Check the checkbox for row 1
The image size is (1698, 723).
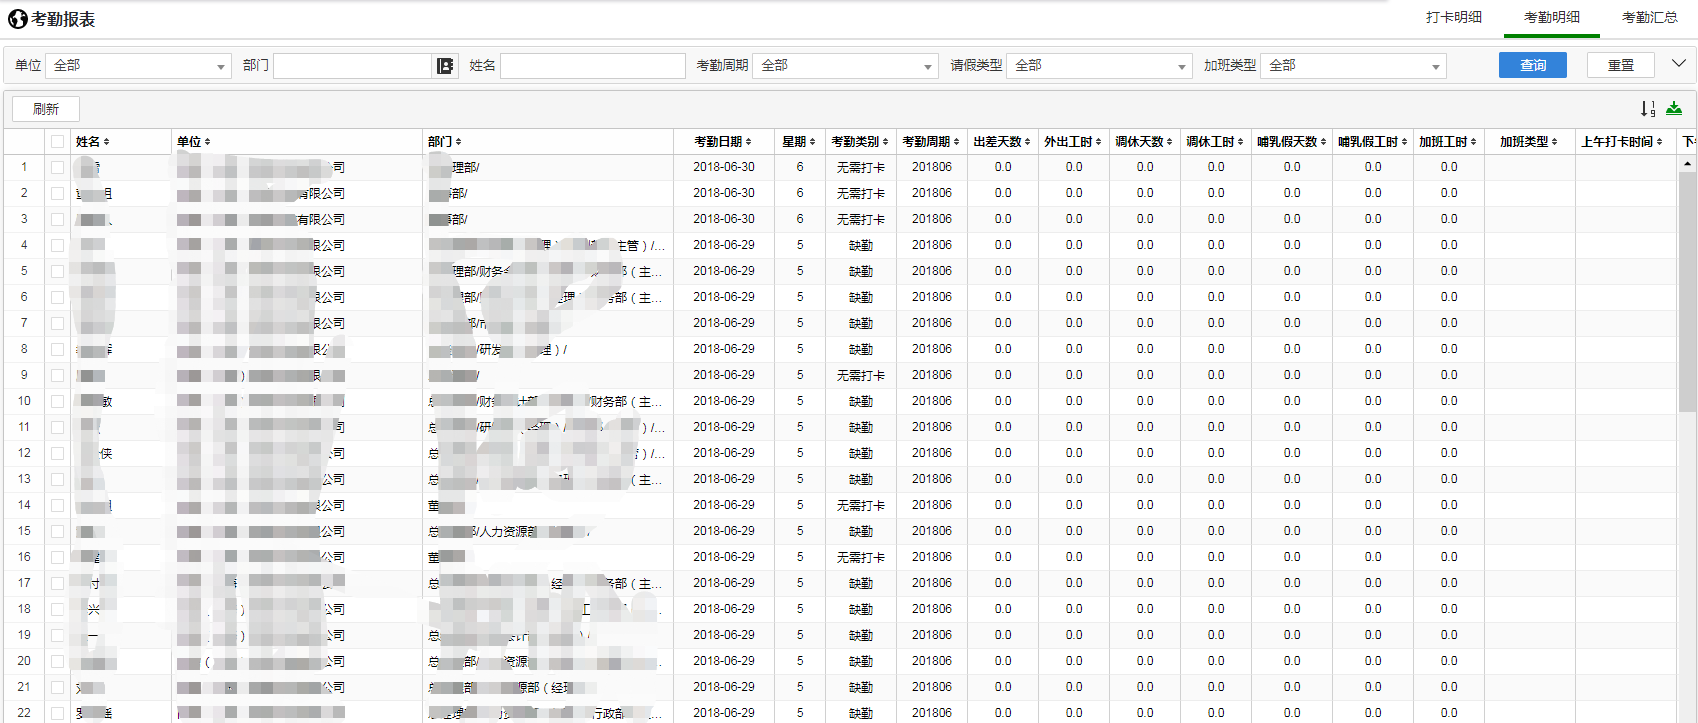click(57, 167)
